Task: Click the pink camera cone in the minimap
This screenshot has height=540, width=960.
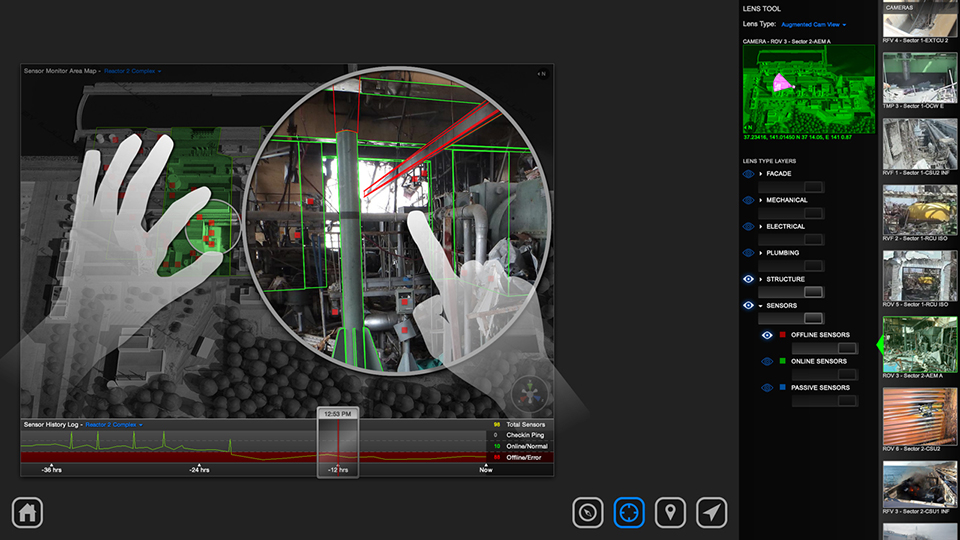Action: coord(782,82)
